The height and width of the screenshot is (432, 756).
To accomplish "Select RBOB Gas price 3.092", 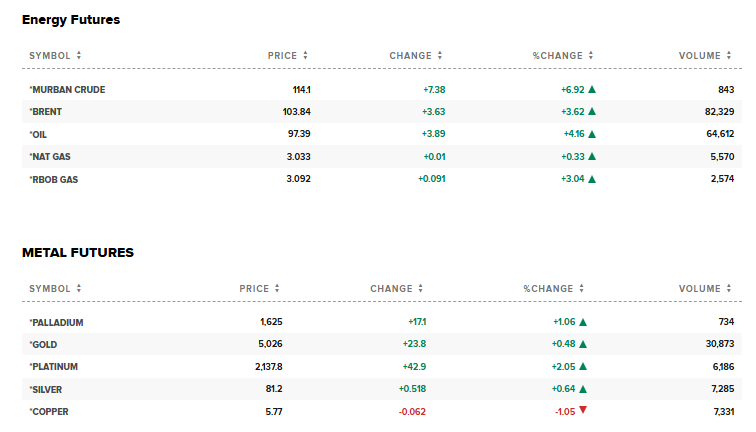I will pyautogui.click(x=298, y=179).
